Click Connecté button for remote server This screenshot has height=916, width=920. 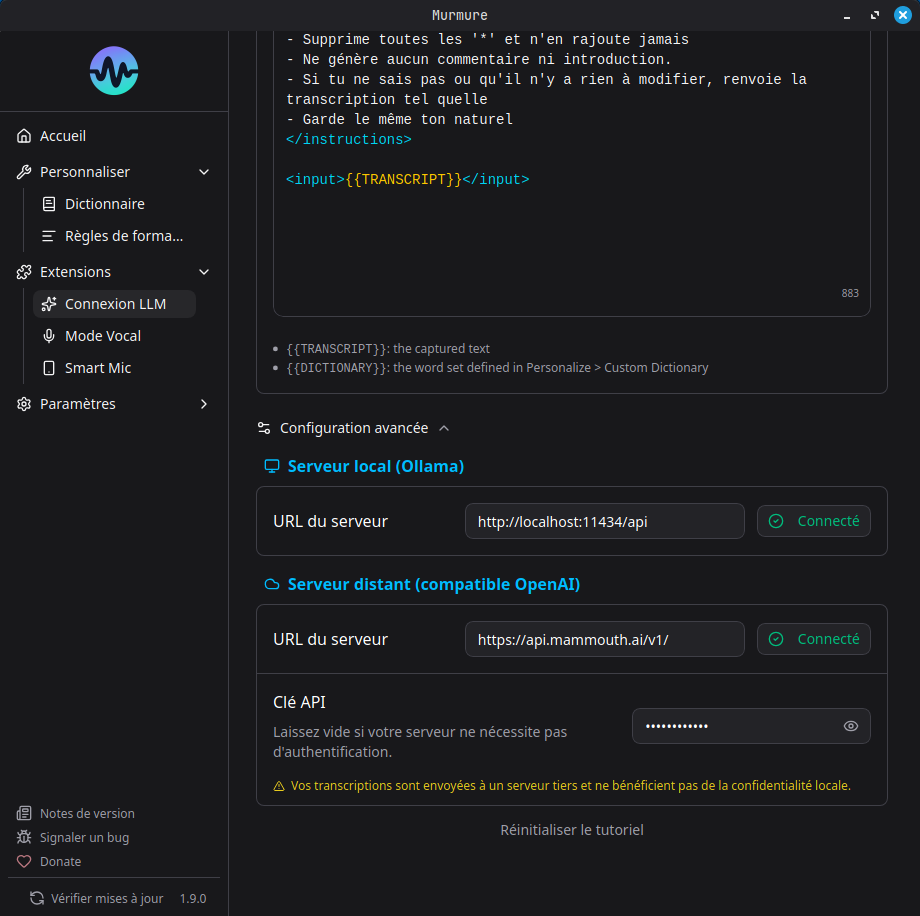pos(813,639)
